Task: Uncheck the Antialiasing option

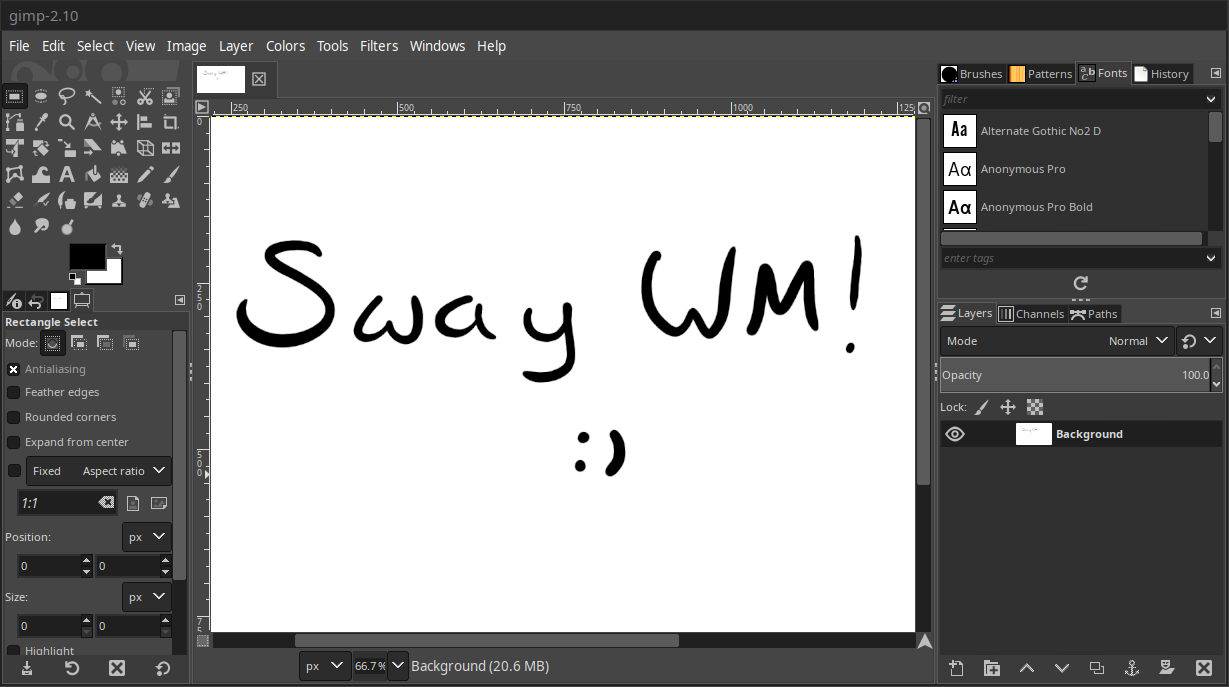Action: [x=14, y=369]
